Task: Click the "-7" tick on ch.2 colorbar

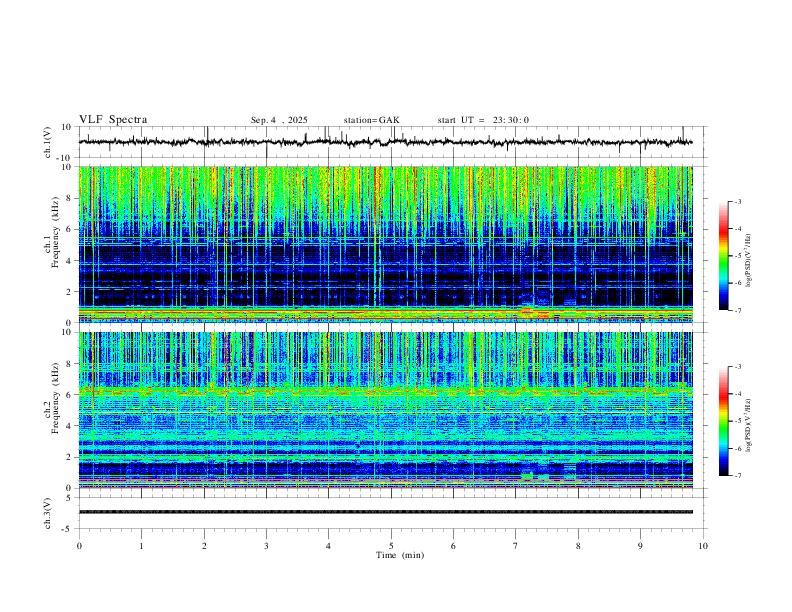Action: tap(737, 476)
